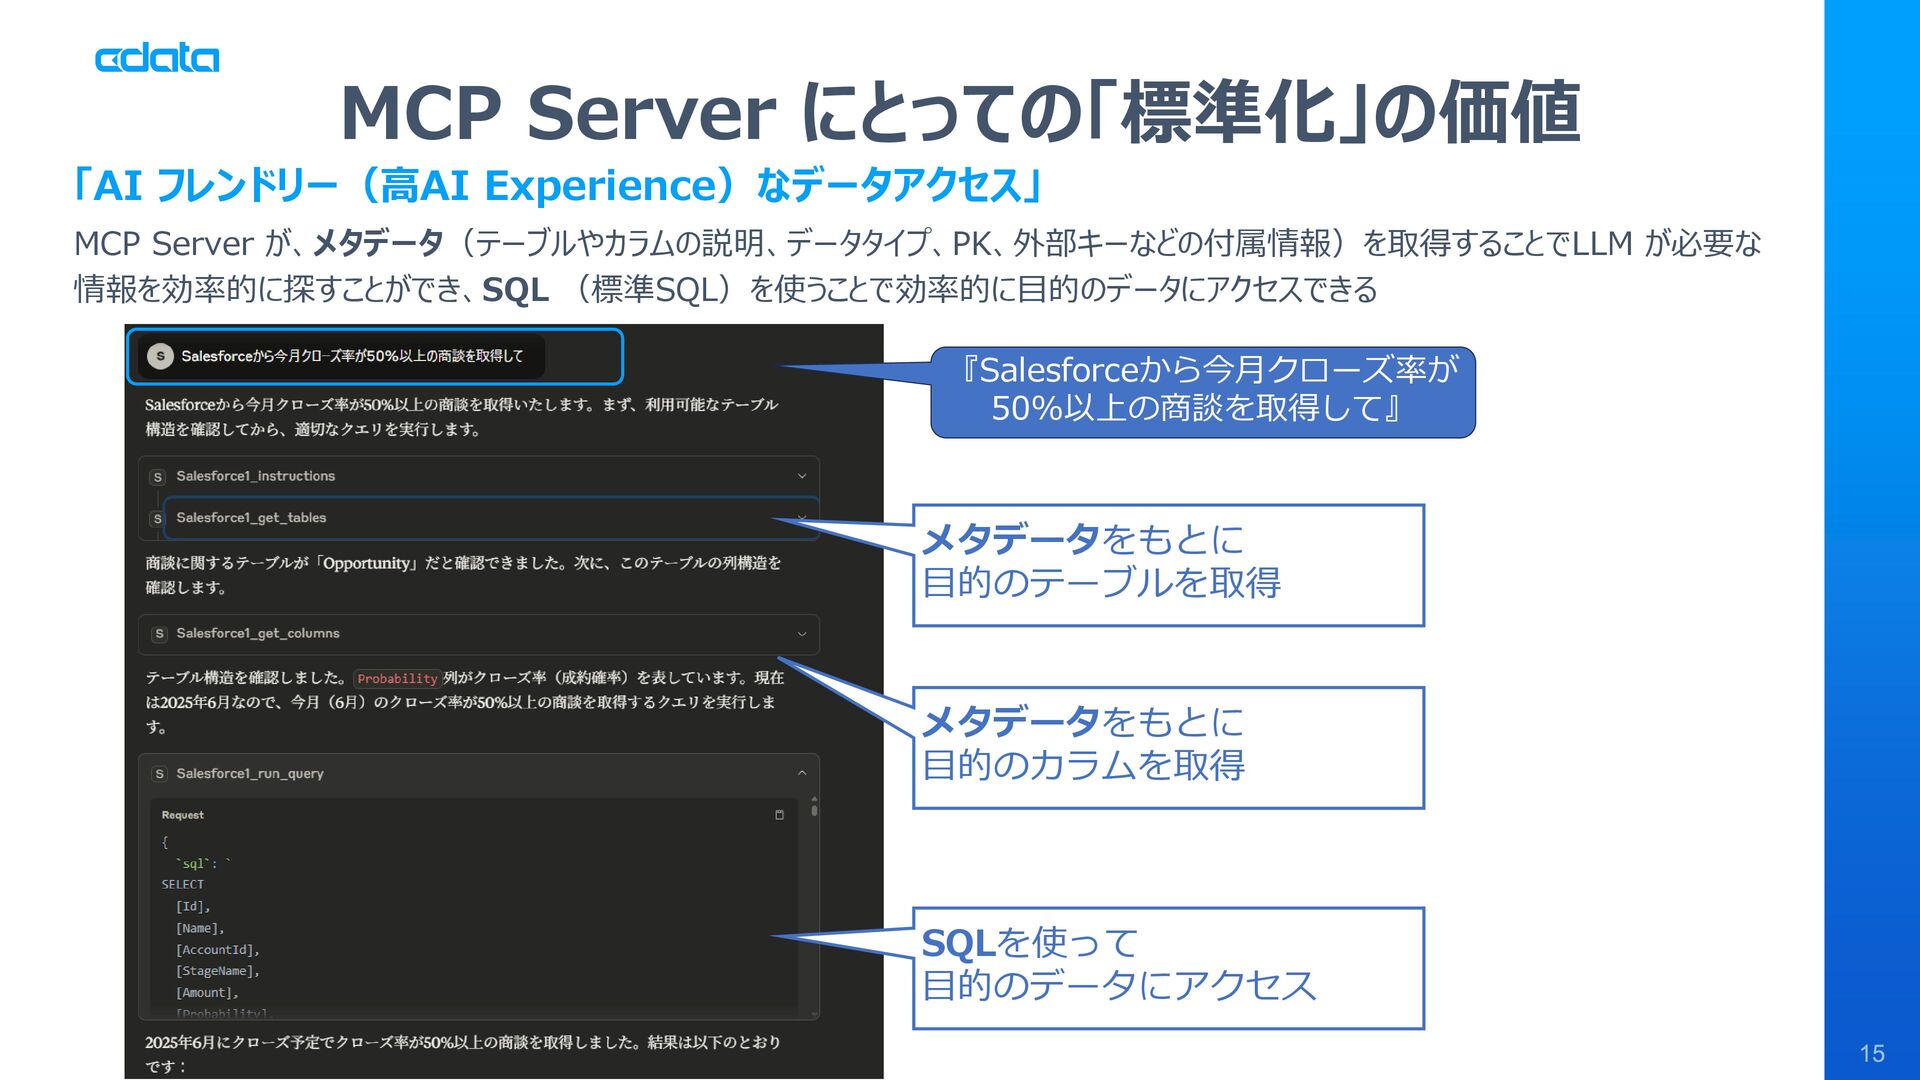Click the final reply about 2025年6月 results
Viewport: 1920px width, 1080px height.
[x=463, y=1054]
